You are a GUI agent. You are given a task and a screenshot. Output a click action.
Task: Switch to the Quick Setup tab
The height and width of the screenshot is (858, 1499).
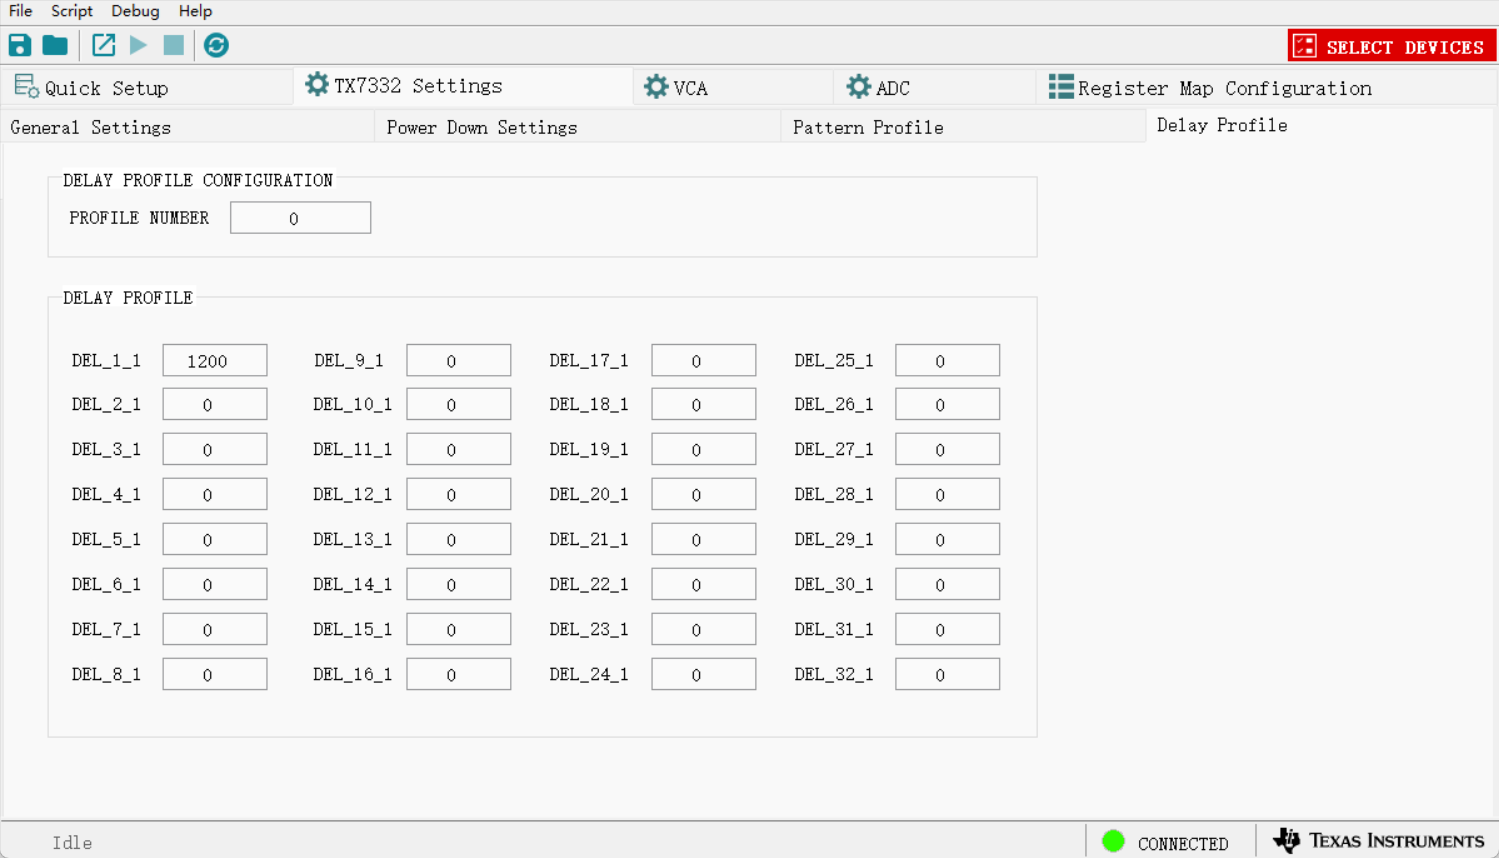(x=147, y=88)
